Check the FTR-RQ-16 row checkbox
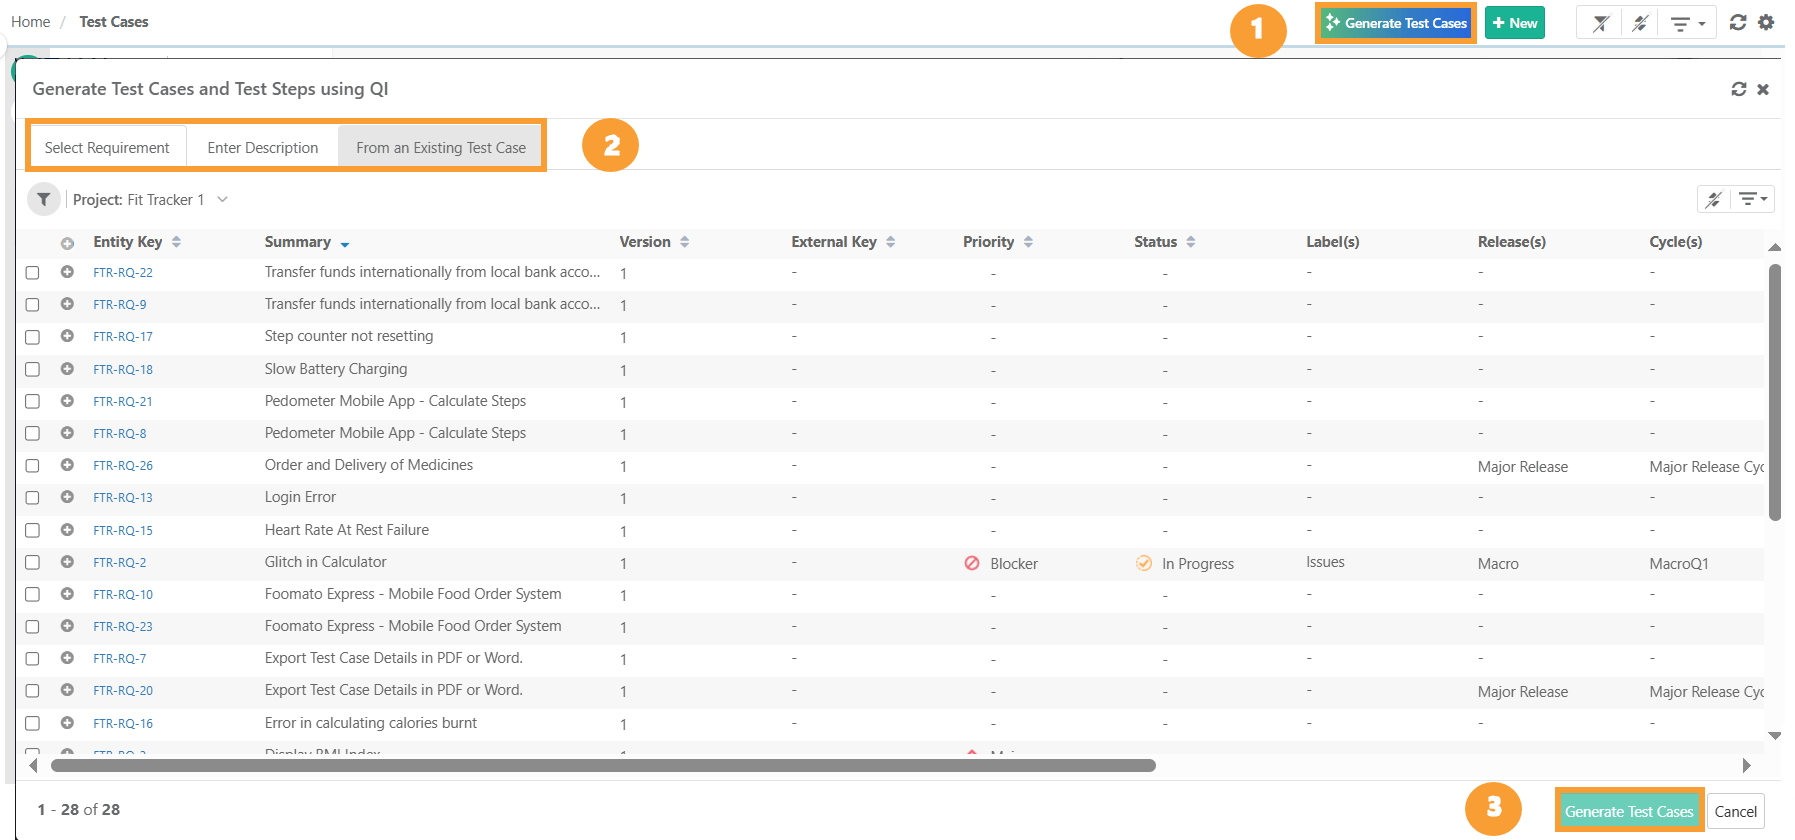This screenshot has width=1795, height=840. (x=32, y=724)
